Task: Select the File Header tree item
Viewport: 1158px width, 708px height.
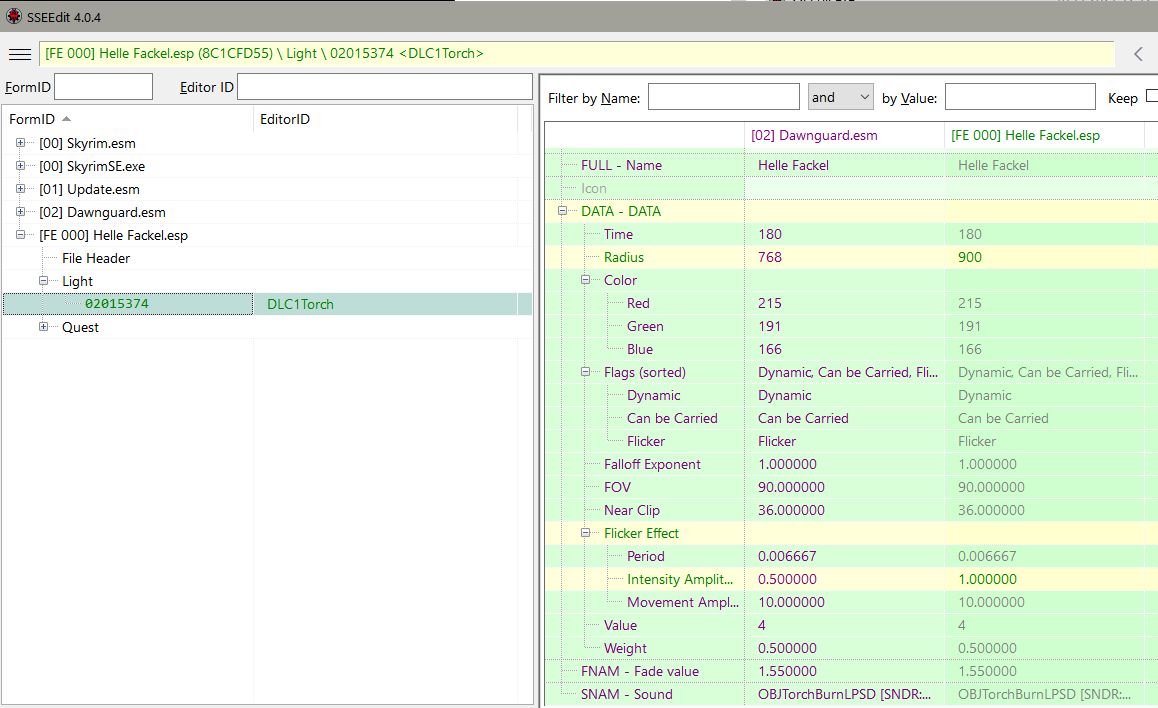Action: (x=96, y=258)
